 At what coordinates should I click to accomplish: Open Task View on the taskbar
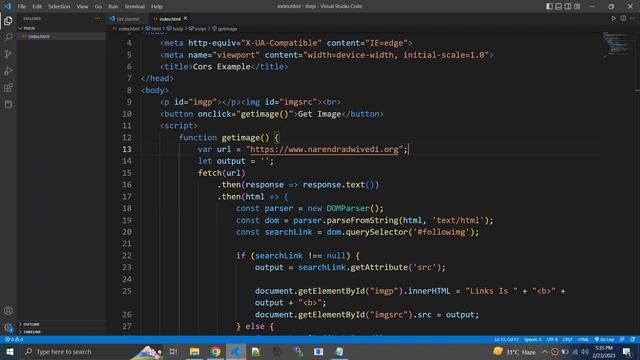(x=173, y=351)
